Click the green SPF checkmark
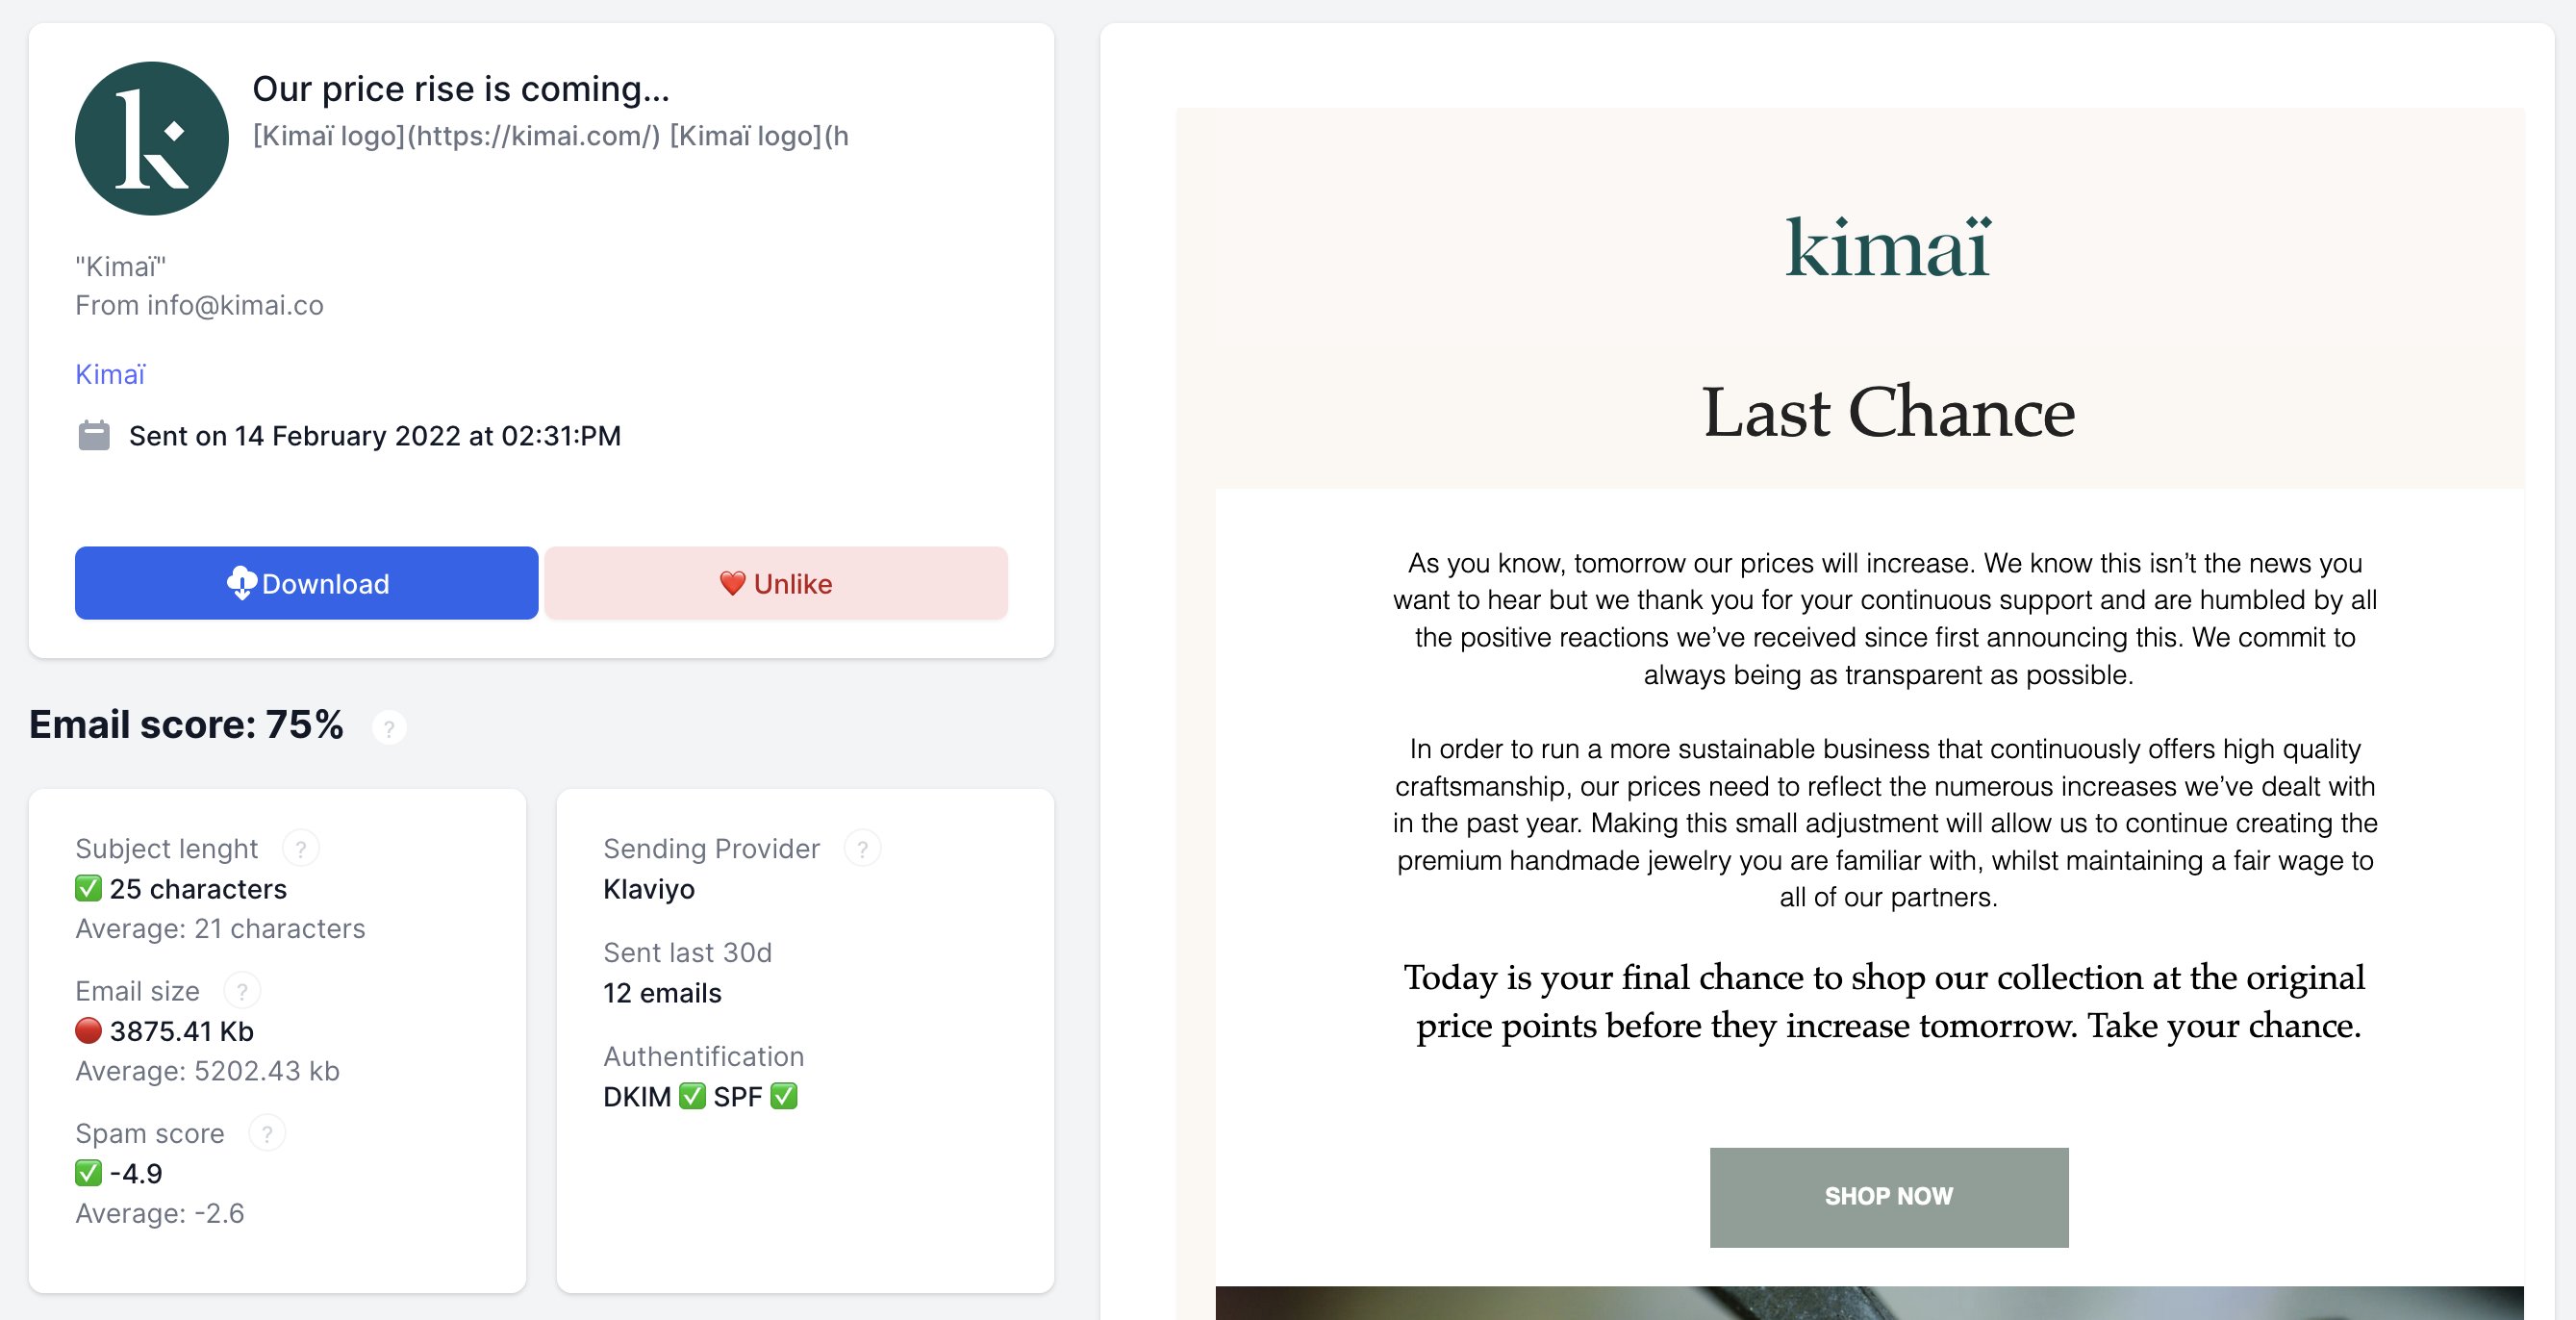Image resolution: width=2576 pixels, height=1320 pixels. [784, 1096]
